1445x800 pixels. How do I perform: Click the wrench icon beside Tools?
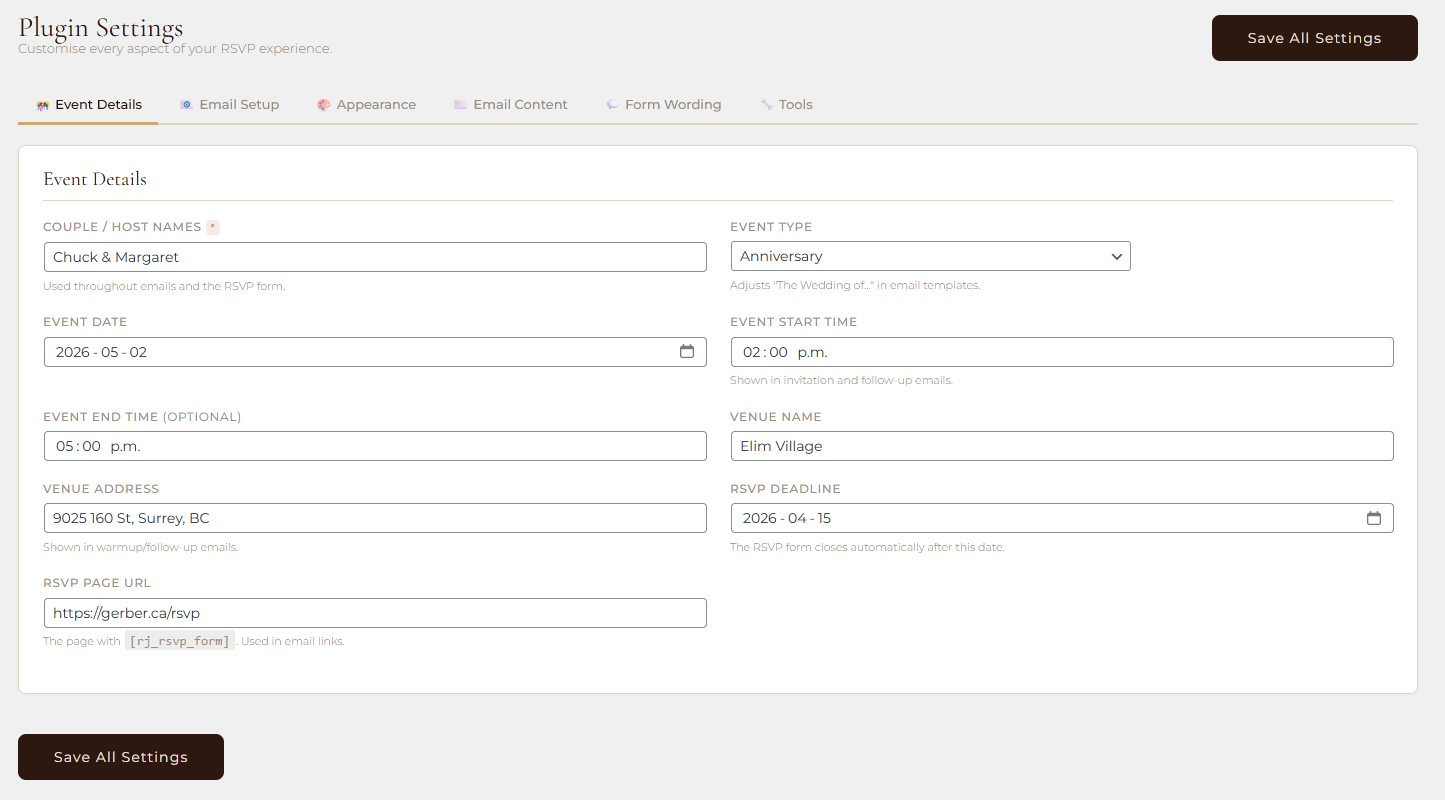[x=766, y=105]
